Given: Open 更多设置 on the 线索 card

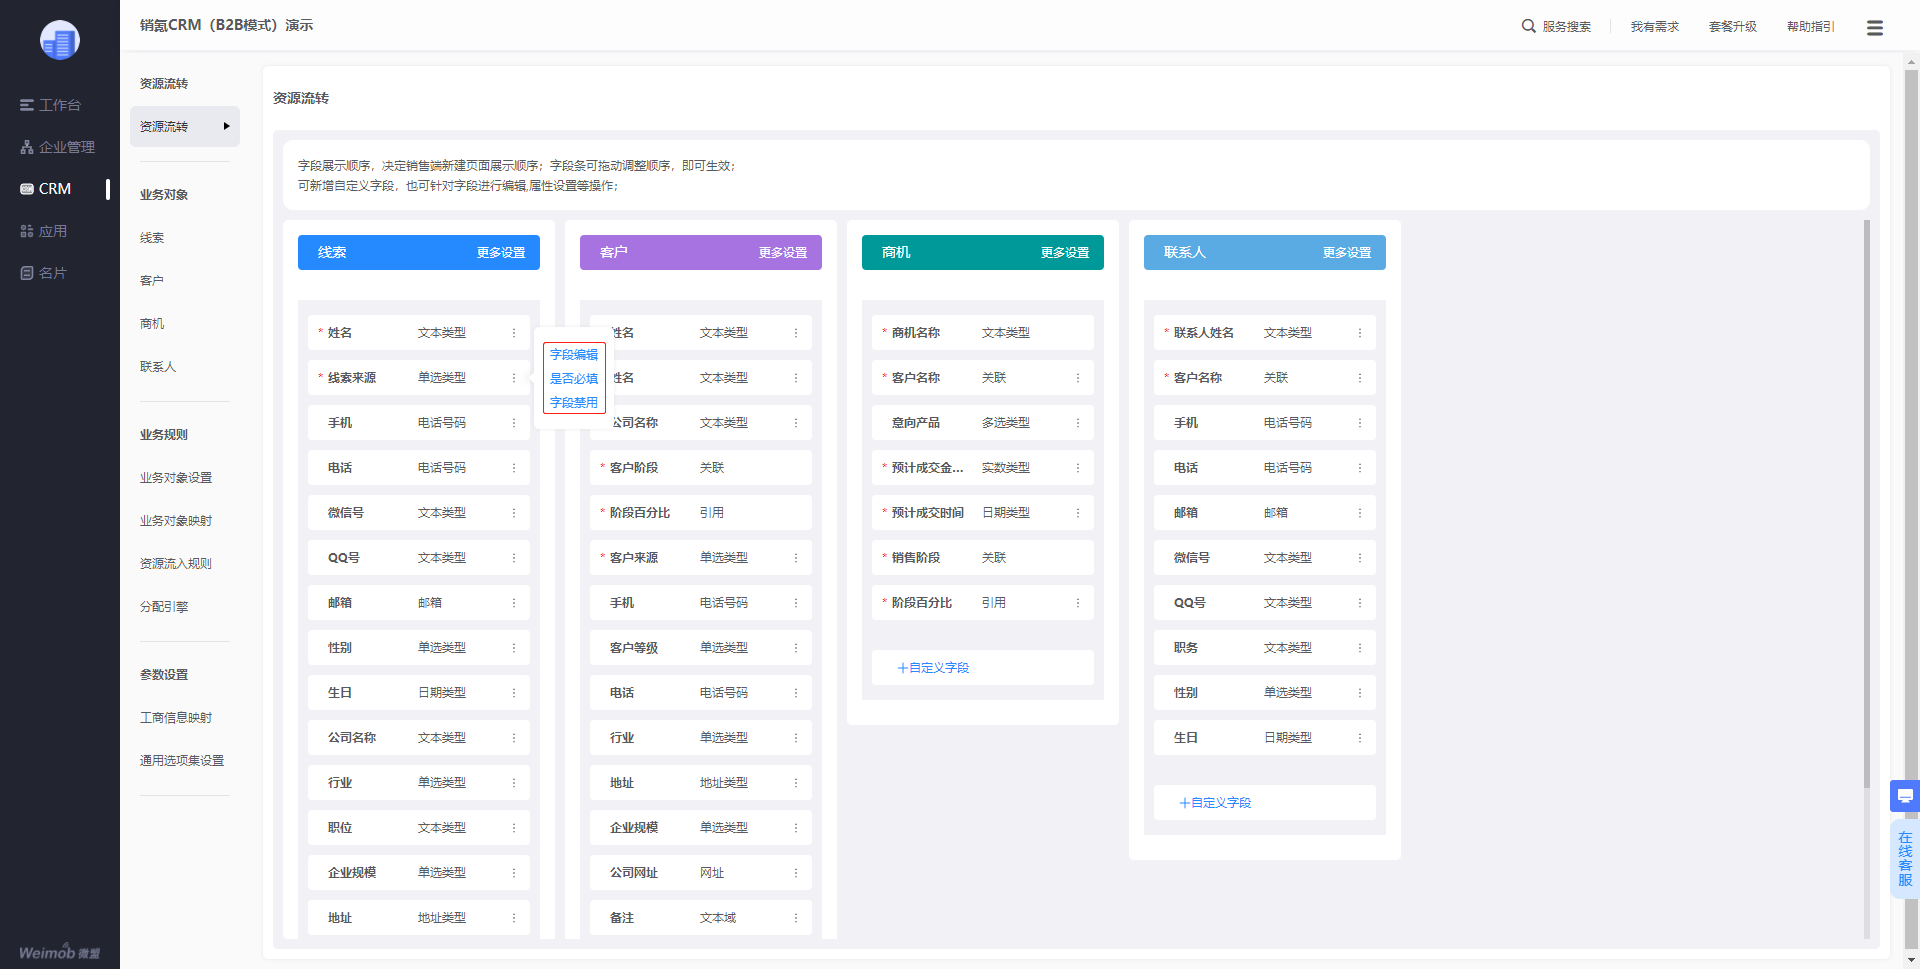Looking at the screenshot, I should (501, 253).
